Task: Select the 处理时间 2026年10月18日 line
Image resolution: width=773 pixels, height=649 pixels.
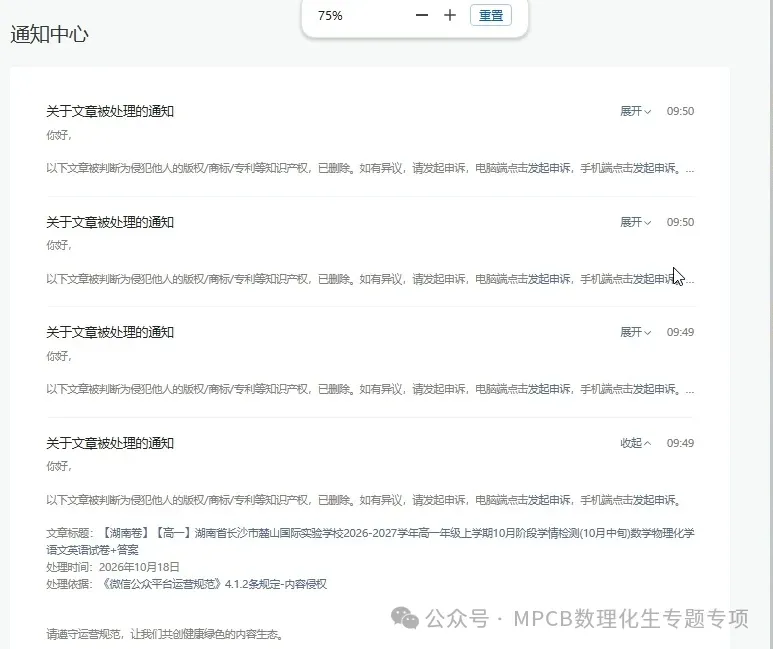Action: 113,567
